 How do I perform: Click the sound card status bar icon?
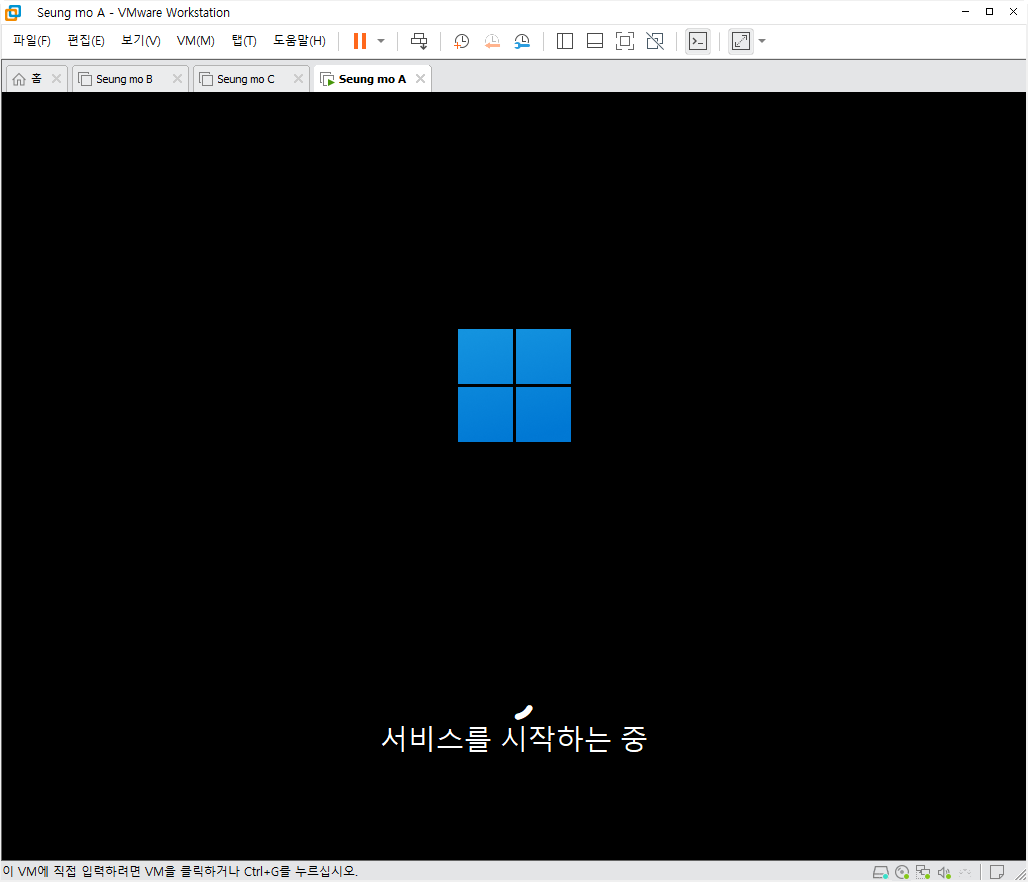tap(944, 872)
